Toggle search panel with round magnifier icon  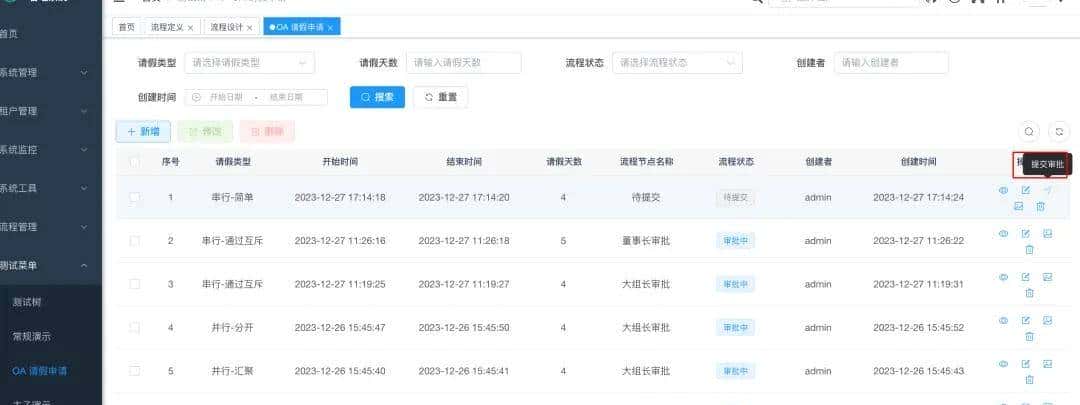pos(1029,132)
